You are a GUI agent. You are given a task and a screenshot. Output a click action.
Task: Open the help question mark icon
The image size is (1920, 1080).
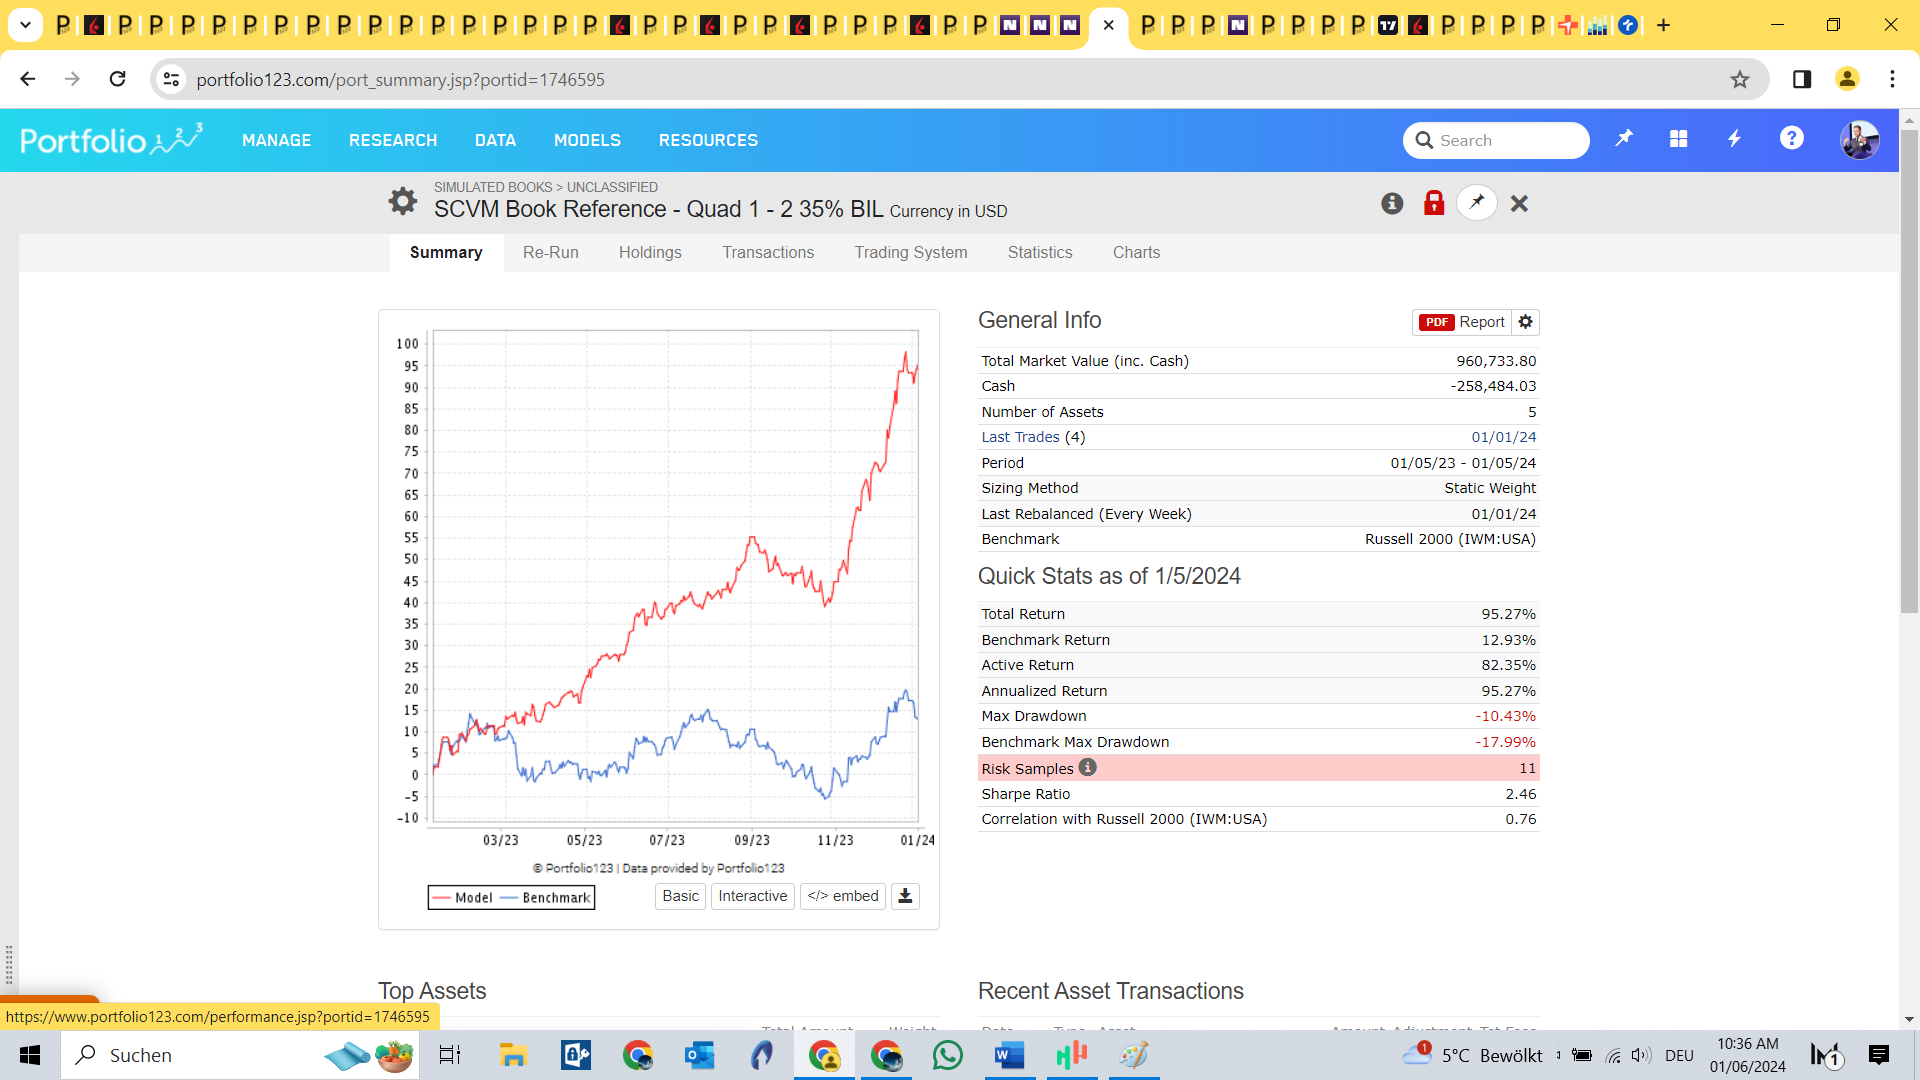1791,139
